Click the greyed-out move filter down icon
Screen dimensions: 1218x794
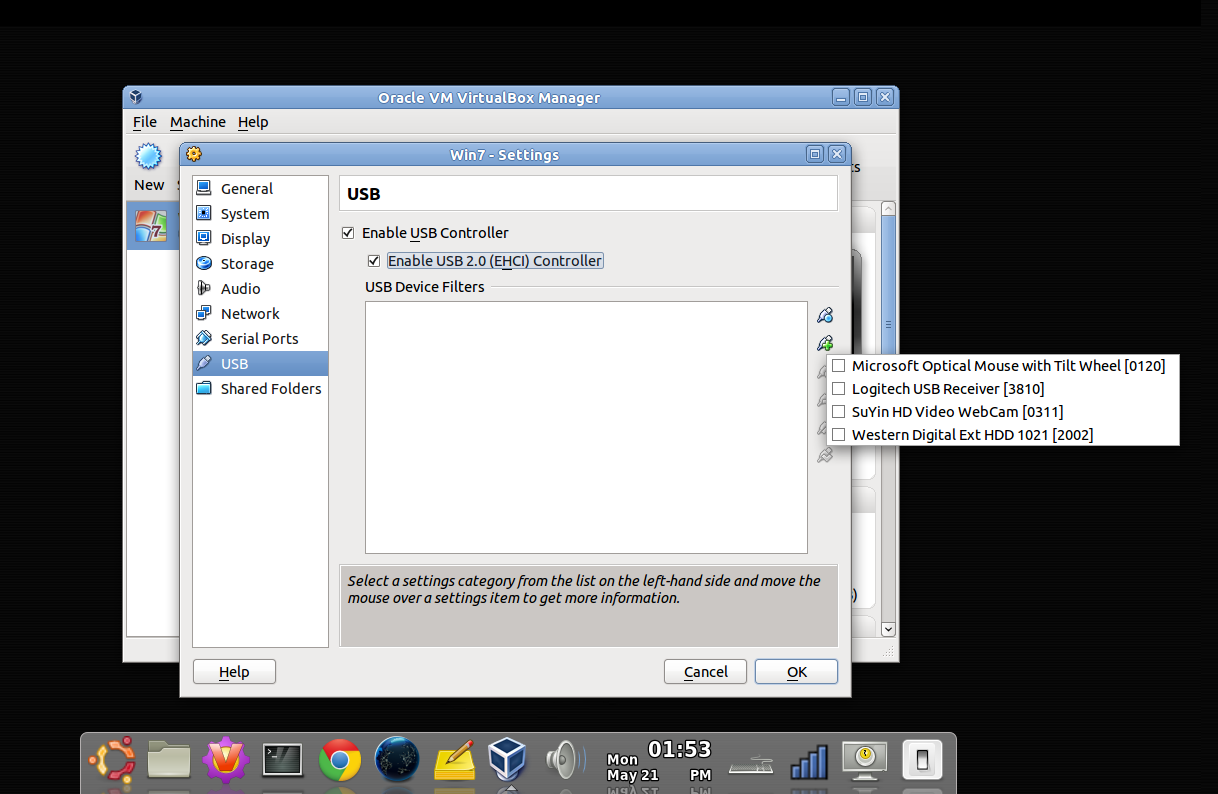[x=824, y=455]
